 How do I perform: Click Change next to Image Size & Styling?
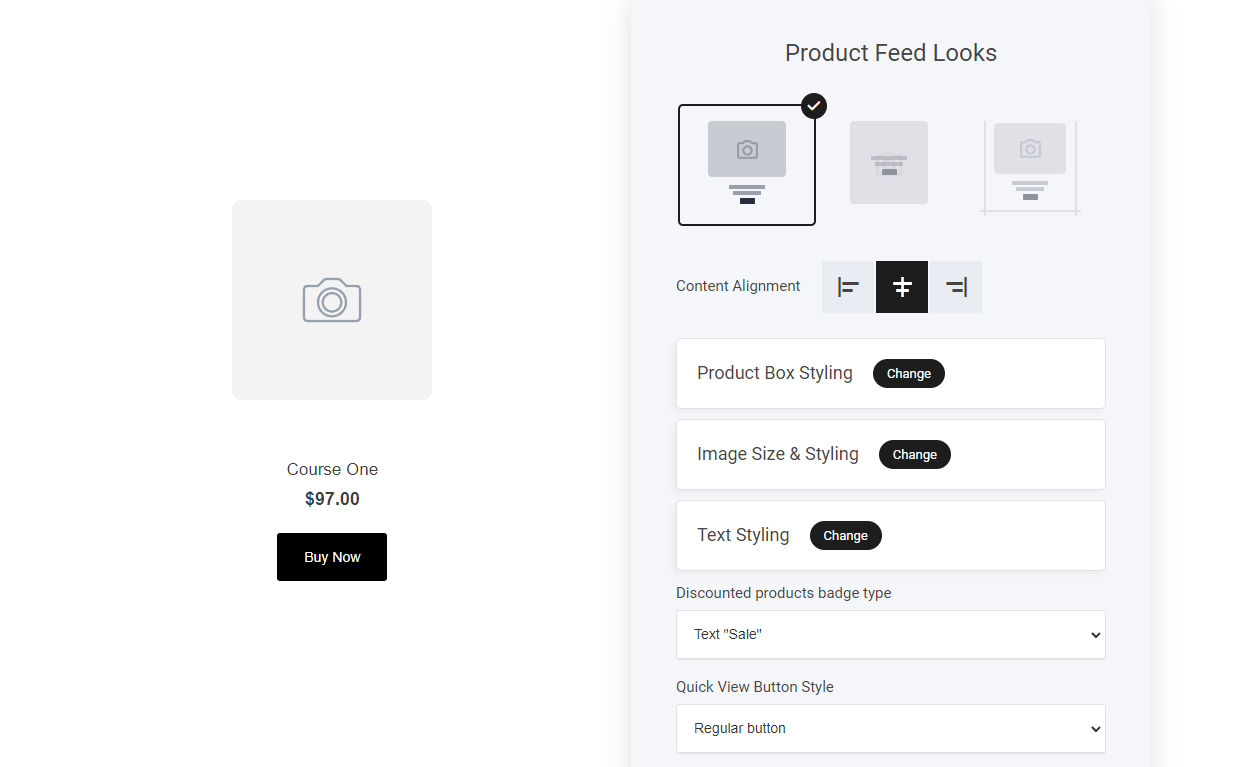(x=914, y=454)
